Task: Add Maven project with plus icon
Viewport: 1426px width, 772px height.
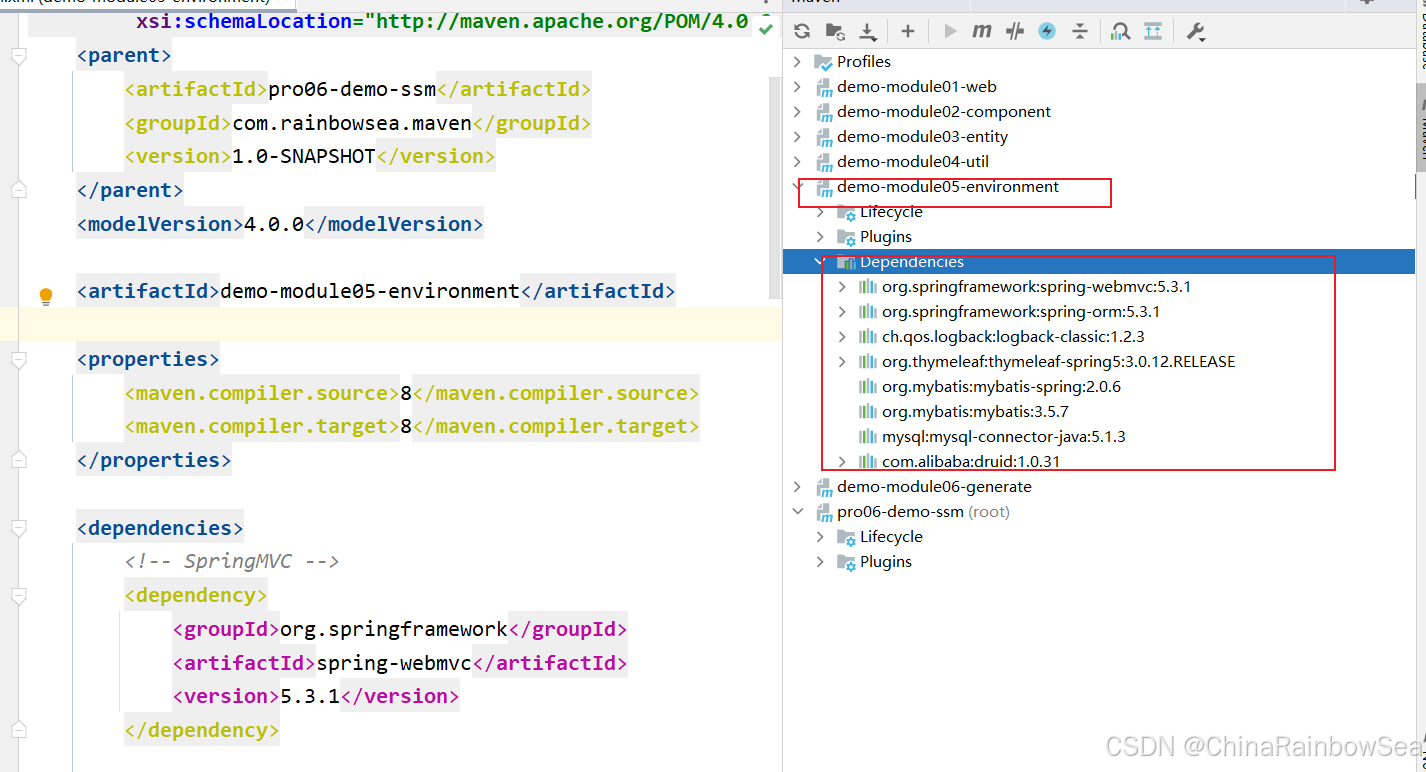Action: [x=908, y=31]
